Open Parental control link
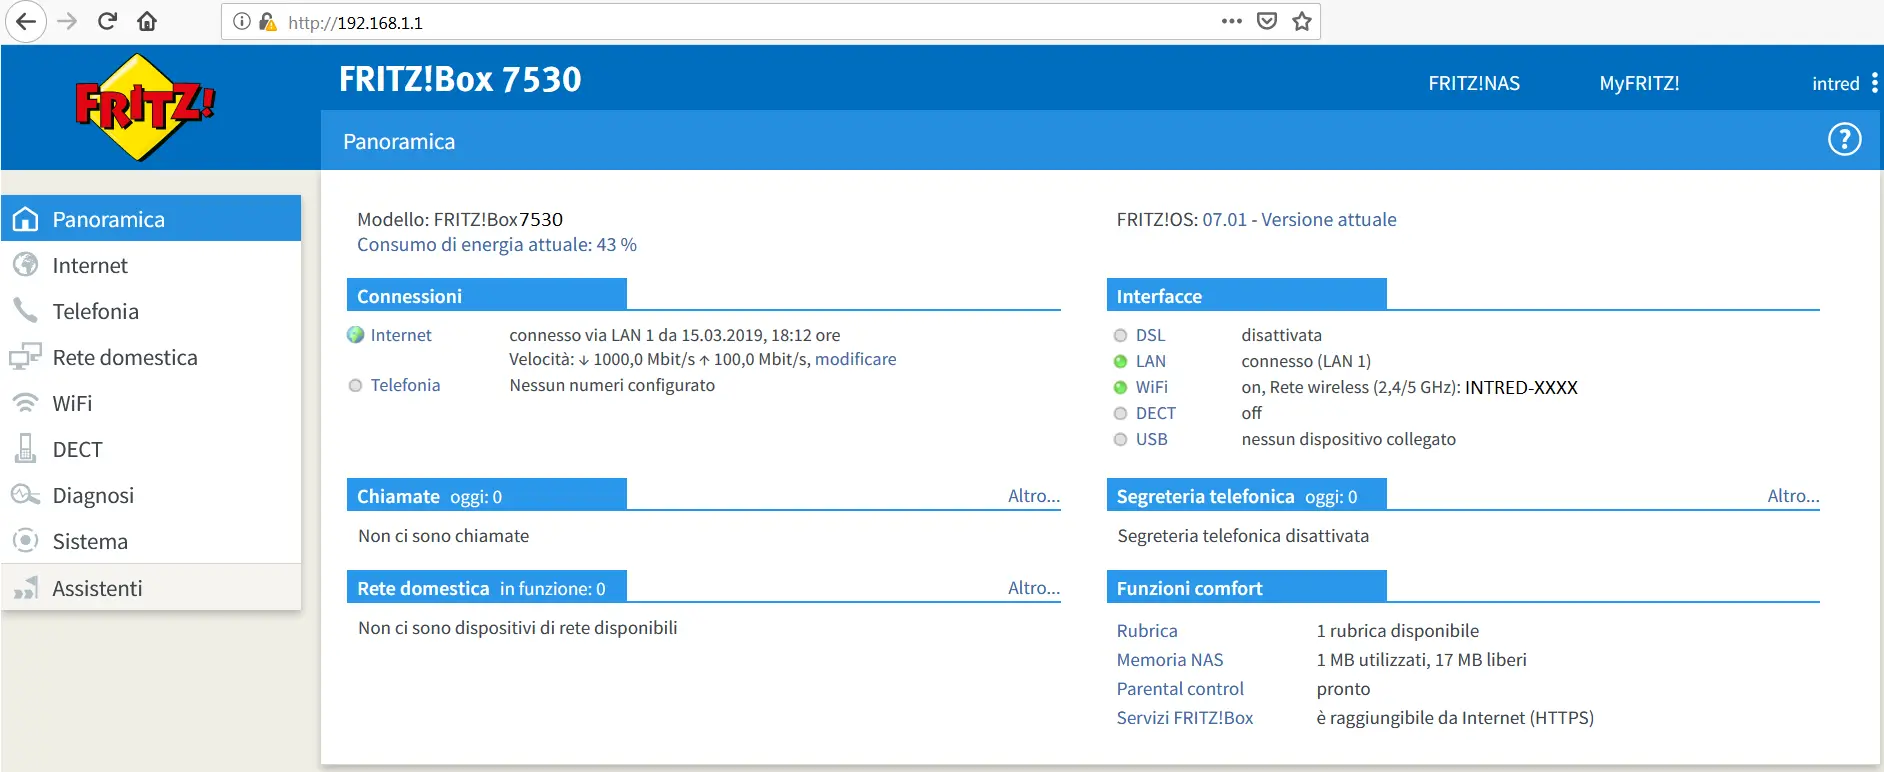1884x772 pixels. [x=1180, y=689]
